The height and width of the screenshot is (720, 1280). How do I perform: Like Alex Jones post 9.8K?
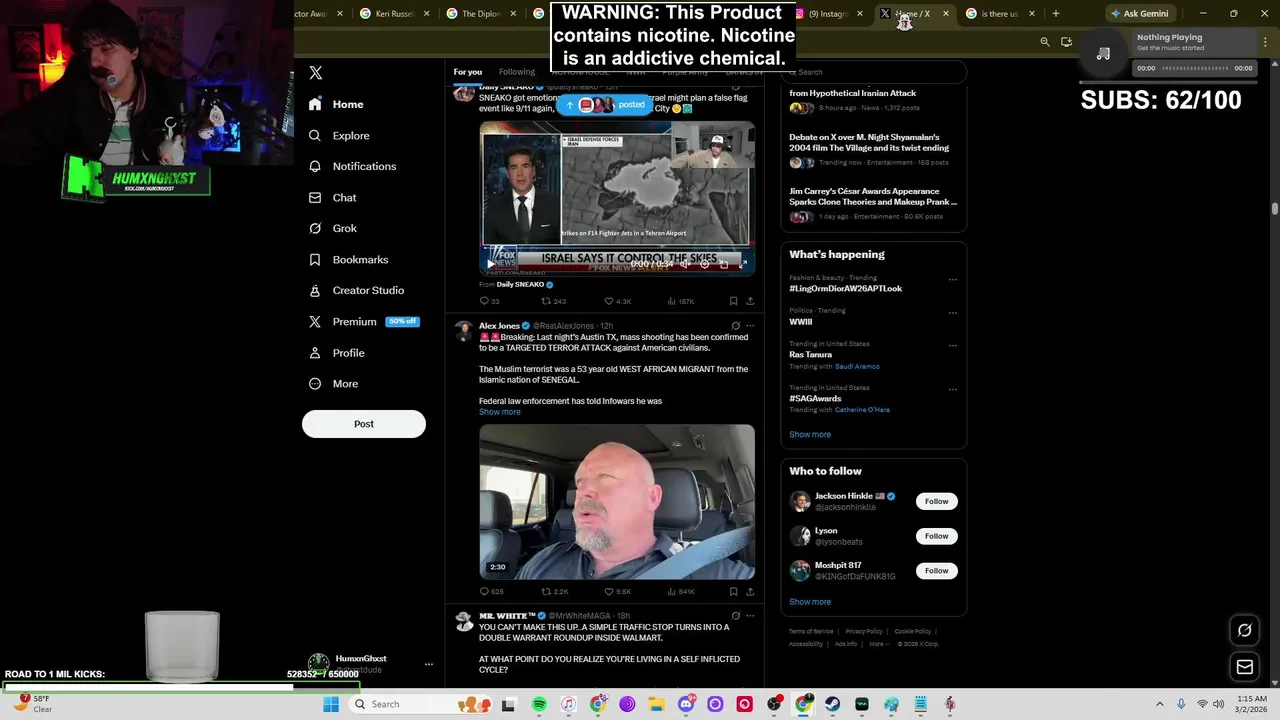tap(617, 592)
